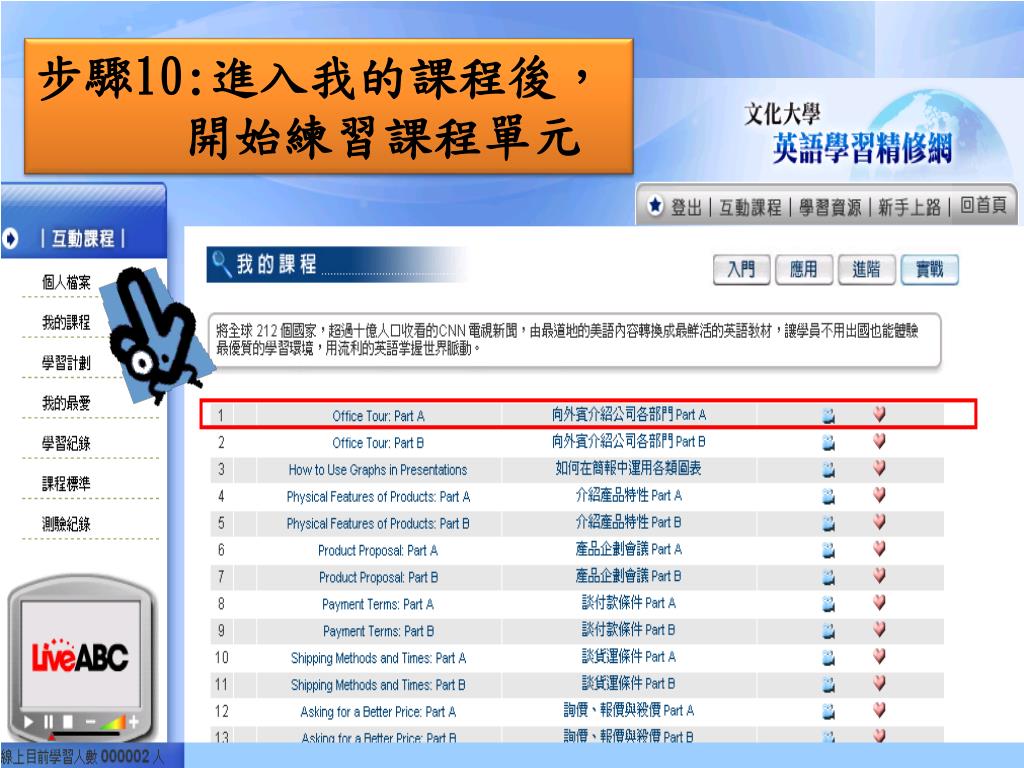Open 課程標準 in sidebar
The width and height of the screenshot is (1024, 768).
(66, 483)
